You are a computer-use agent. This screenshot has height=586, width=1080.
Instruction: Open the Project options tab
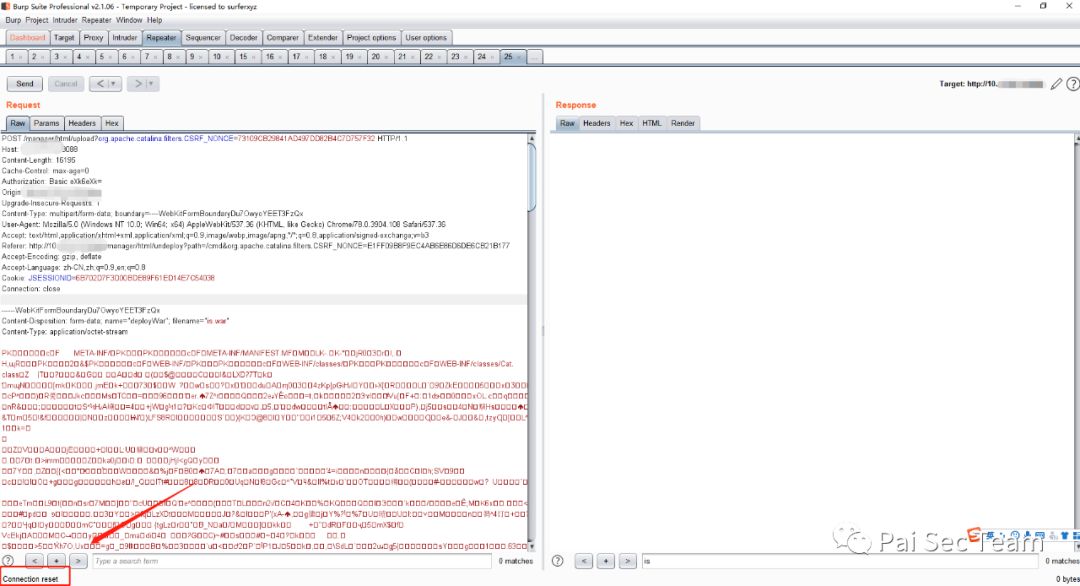(x=371, y=38)
